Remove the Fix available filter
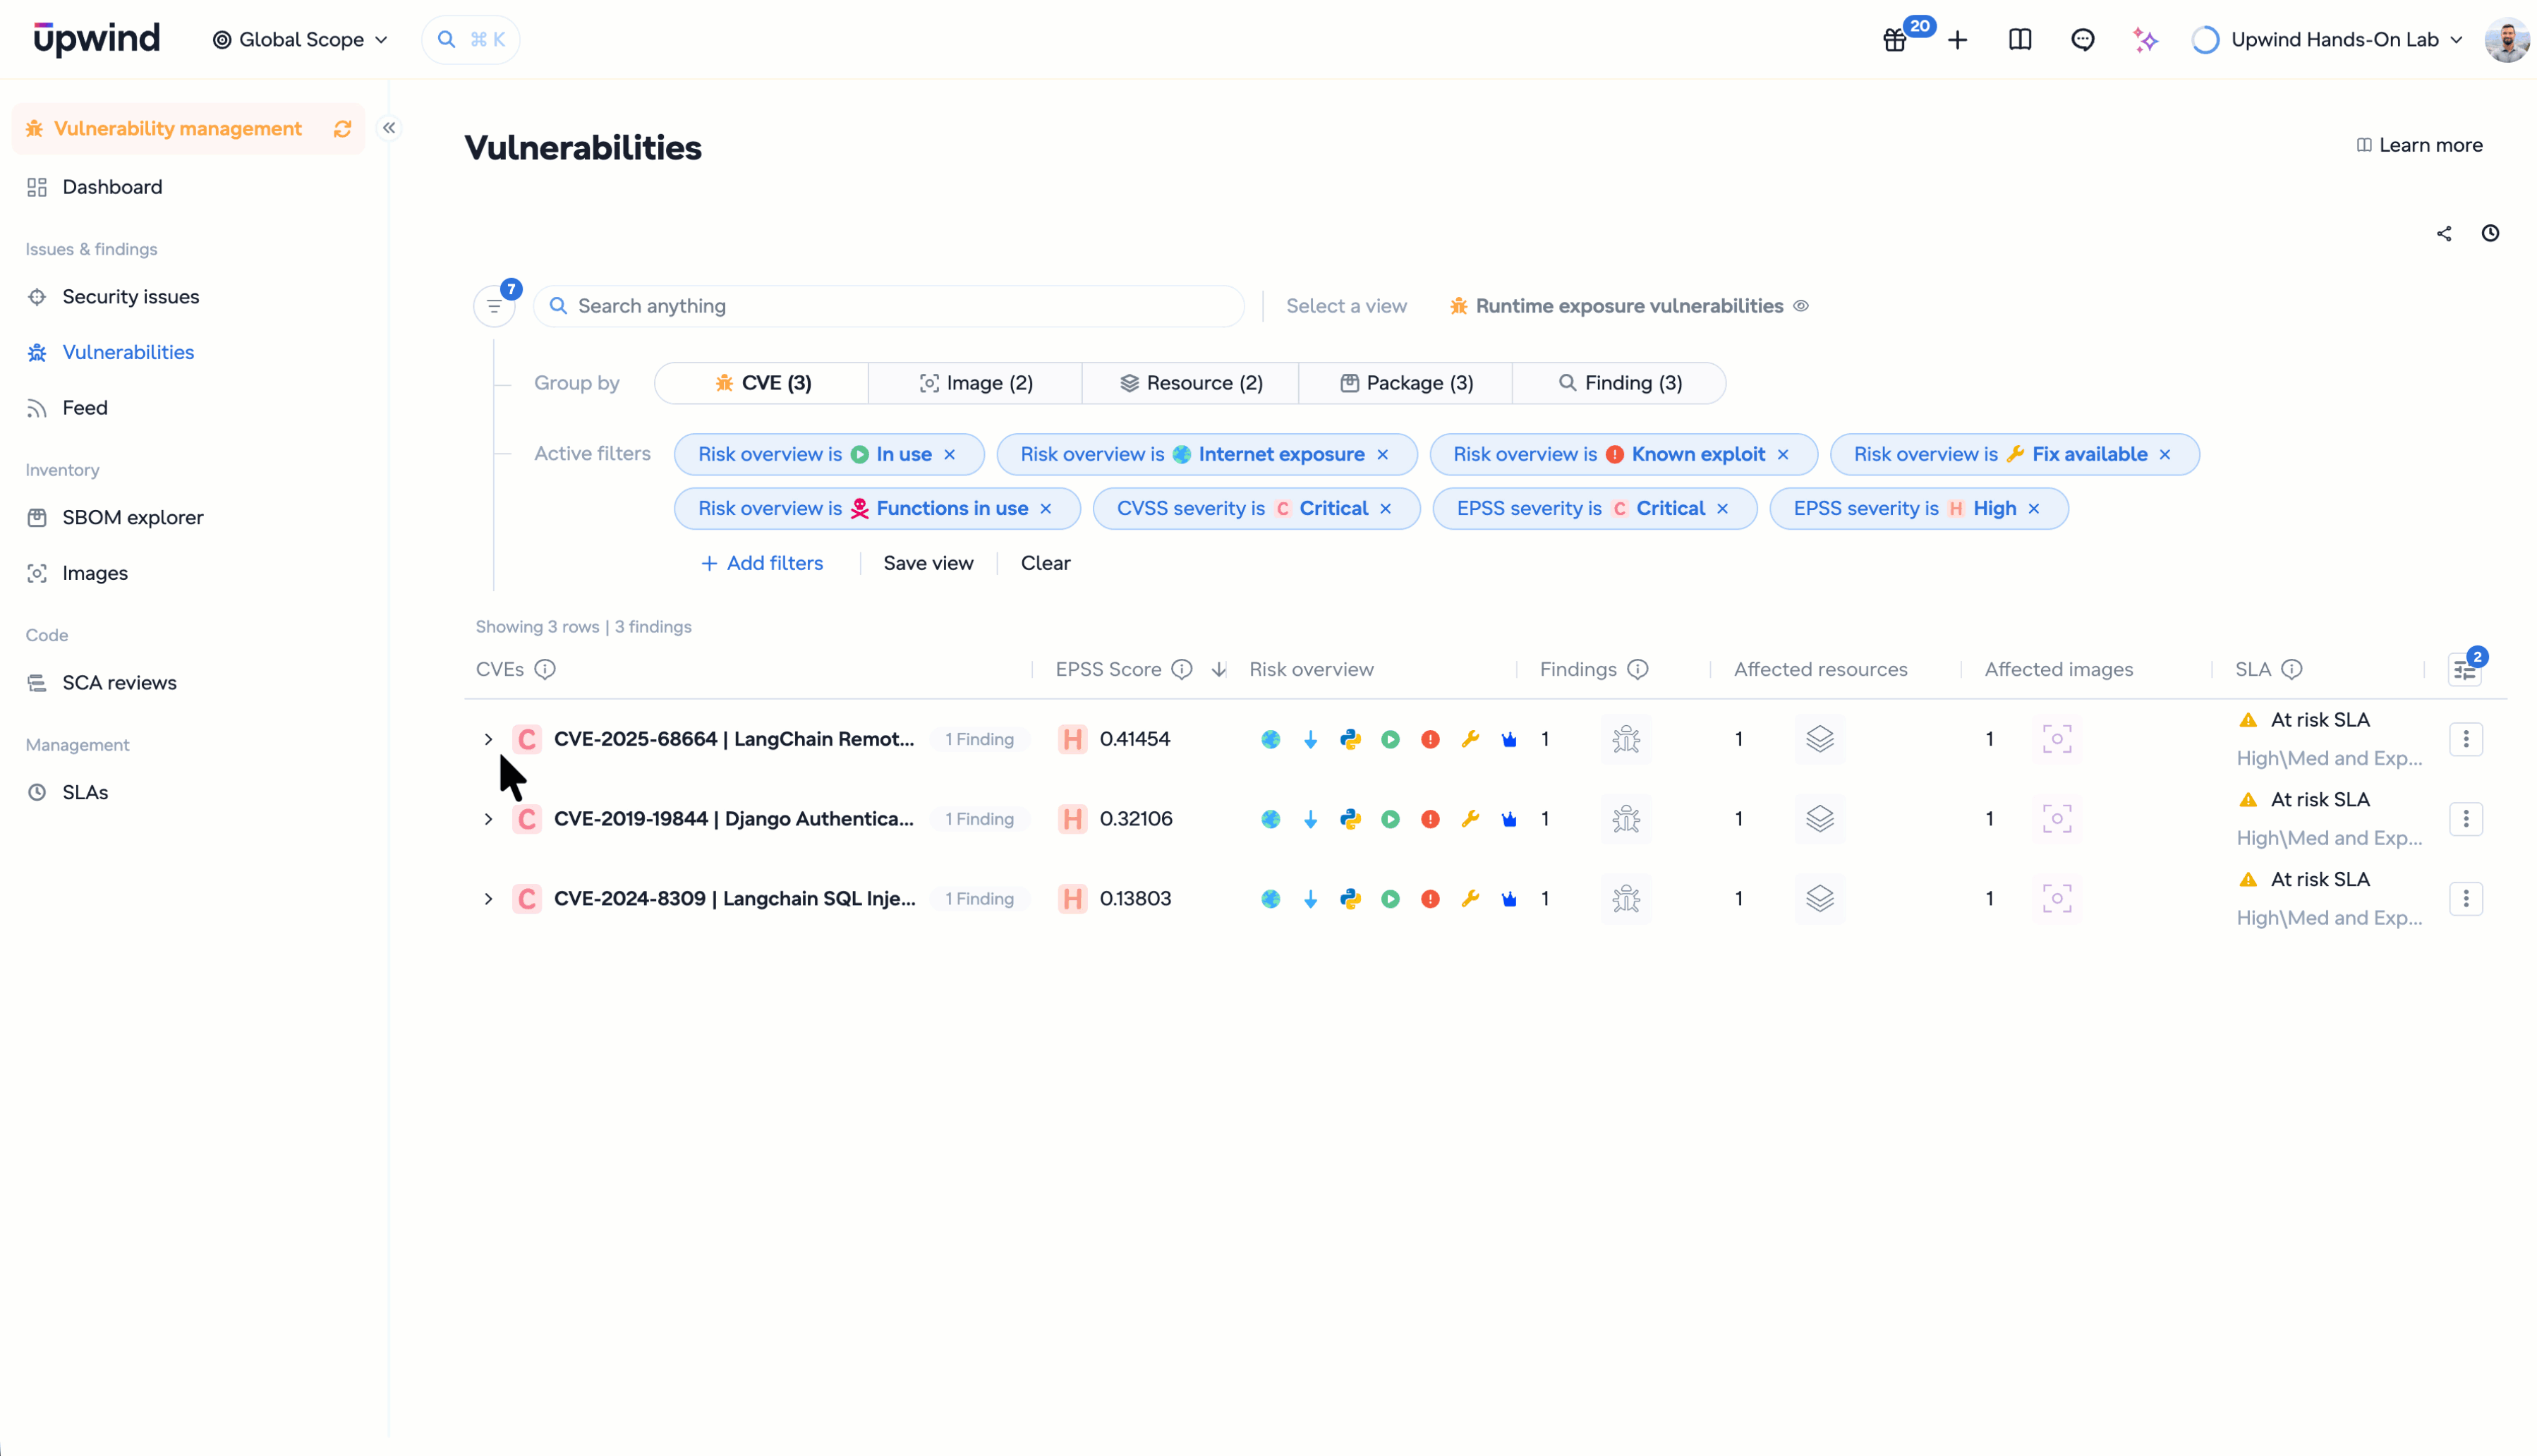Image resolution: width=2537 pixels, height=1456 pixels. pos(2165,455)
